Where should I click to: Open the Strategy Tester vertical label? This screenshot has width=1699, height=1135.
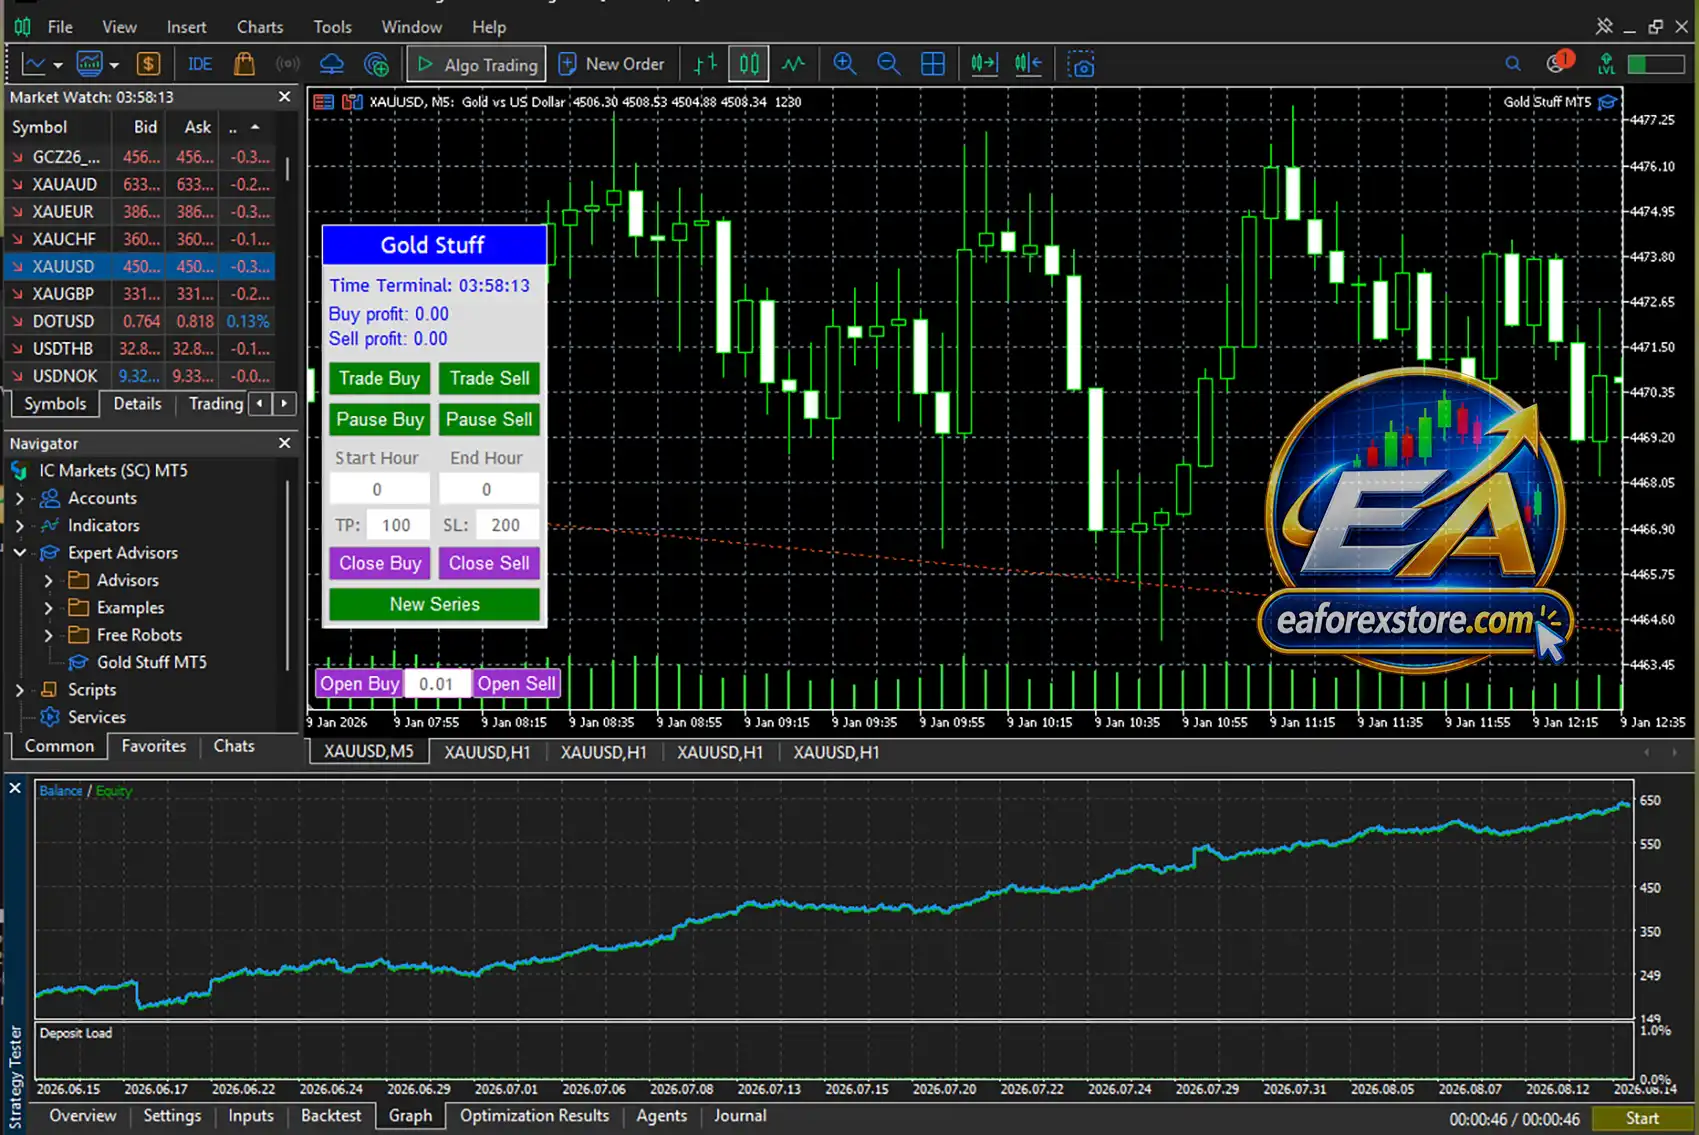tap(15, 1076)
